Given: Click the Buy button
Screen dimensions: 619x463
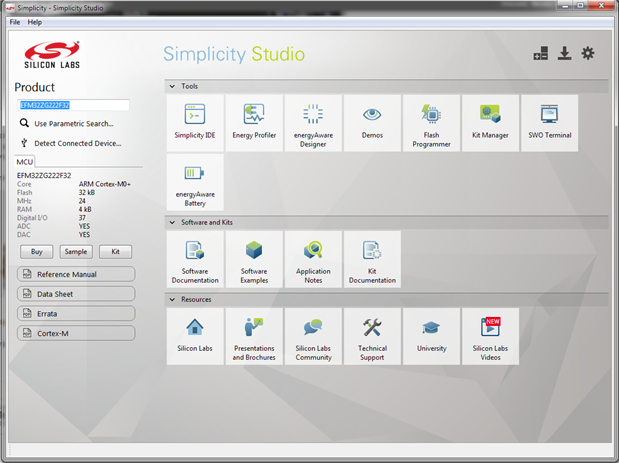Looking at the screenshot, I should tap(37, 251).
